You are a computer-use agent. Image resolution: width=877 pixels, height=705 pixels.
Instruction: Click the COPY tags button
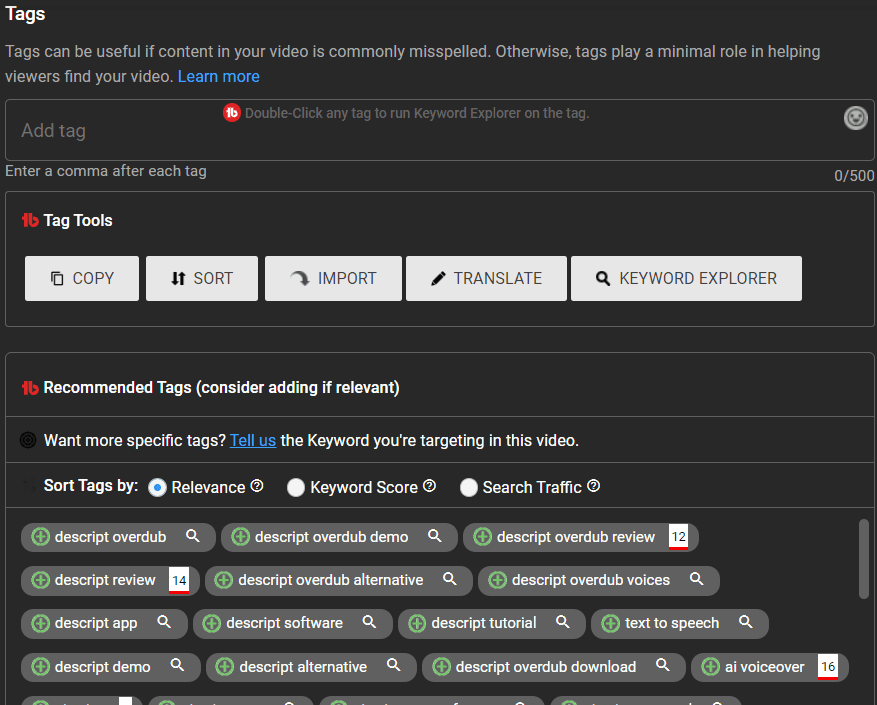click(82, 278)
